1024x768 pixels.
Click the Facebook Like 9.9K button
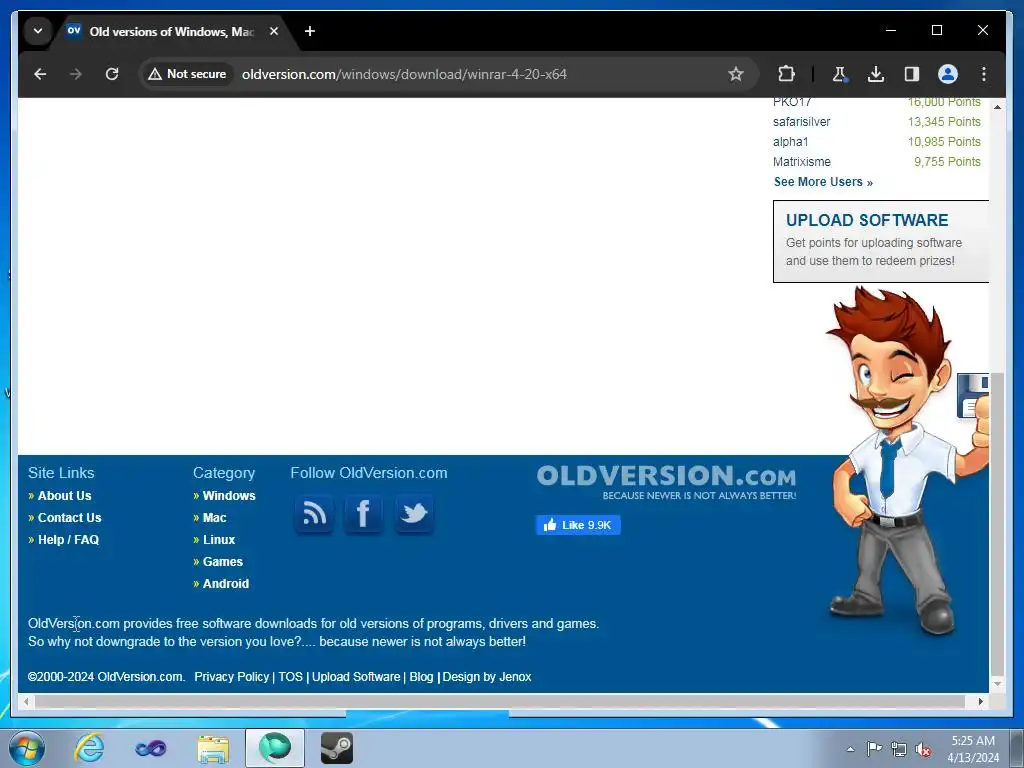click(578, 525)
